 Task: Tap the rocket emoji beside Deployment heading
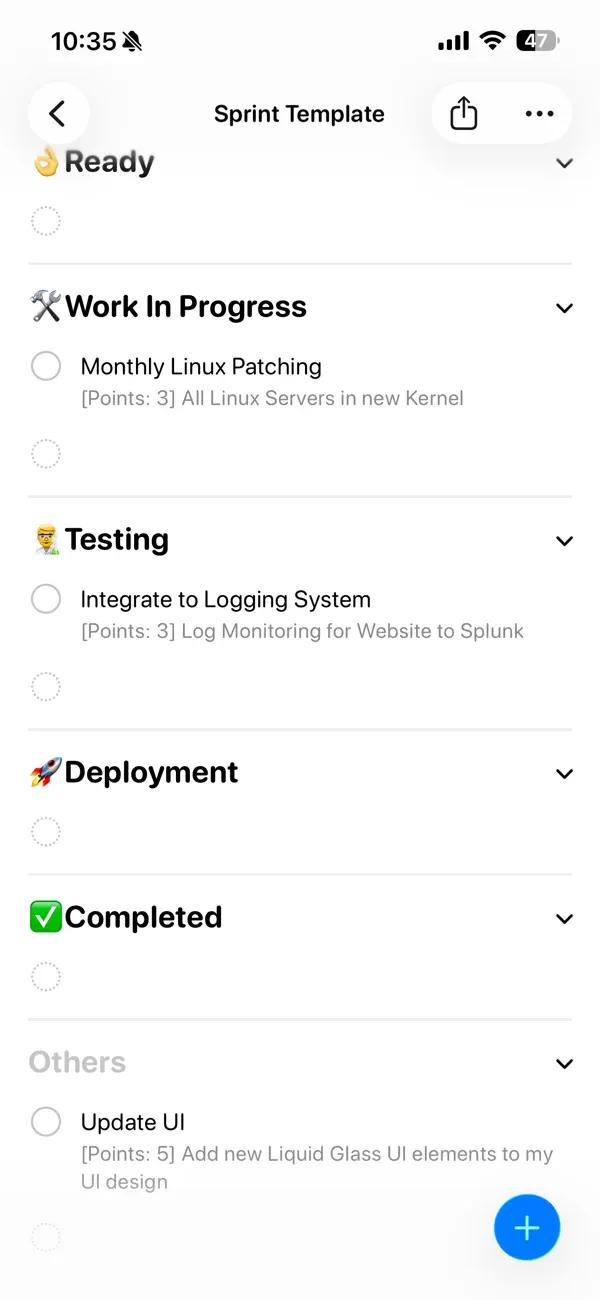click(x=42, y=771)
